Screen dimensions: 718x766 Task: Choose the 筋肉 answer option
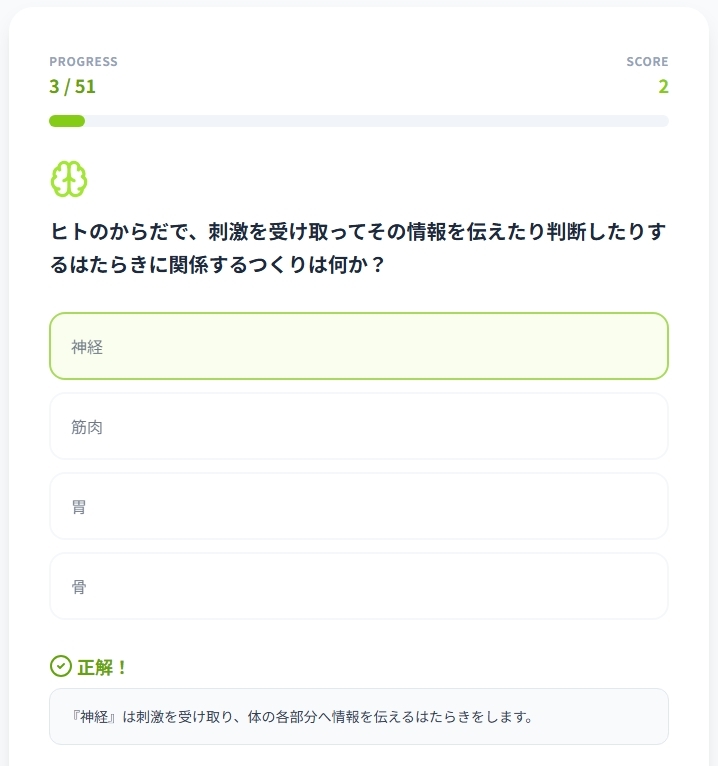[x=358, y=426]
